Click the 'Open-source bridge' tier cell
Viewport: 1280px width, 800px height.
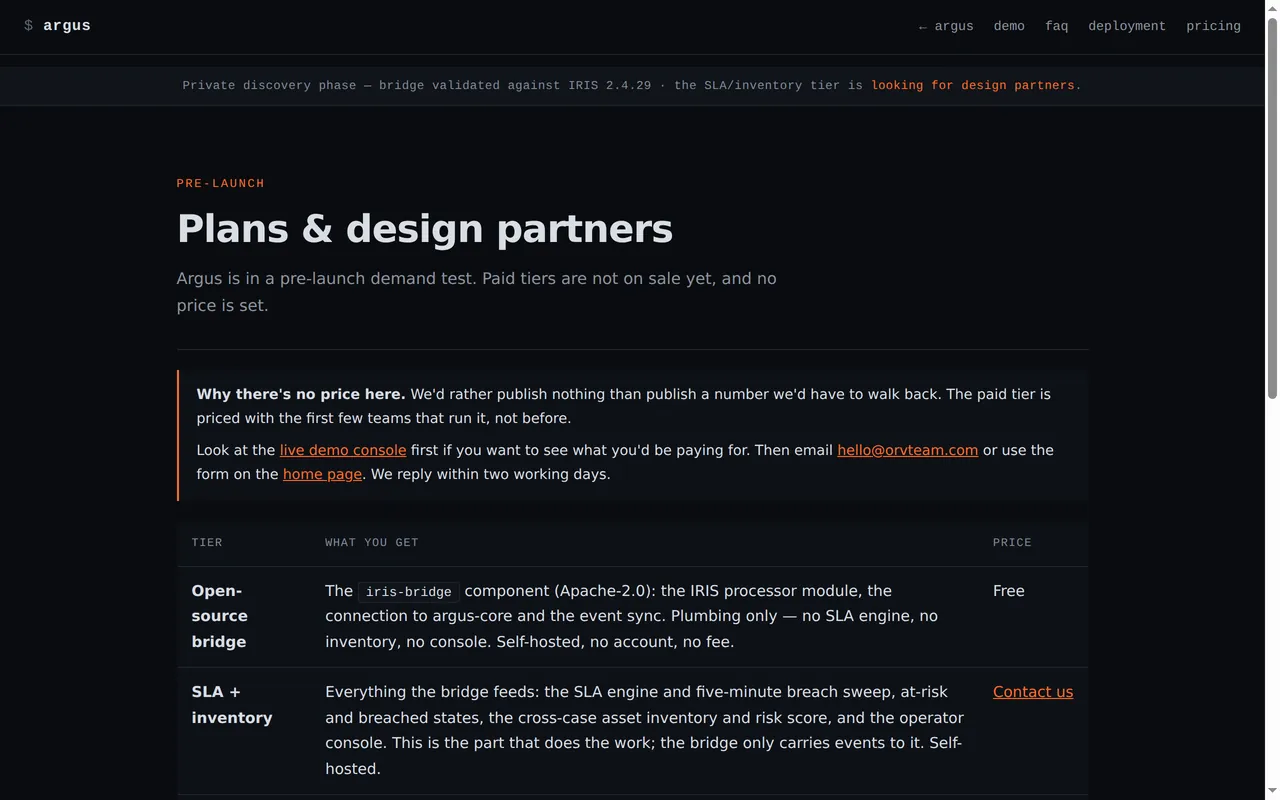[x=244, y=617]
